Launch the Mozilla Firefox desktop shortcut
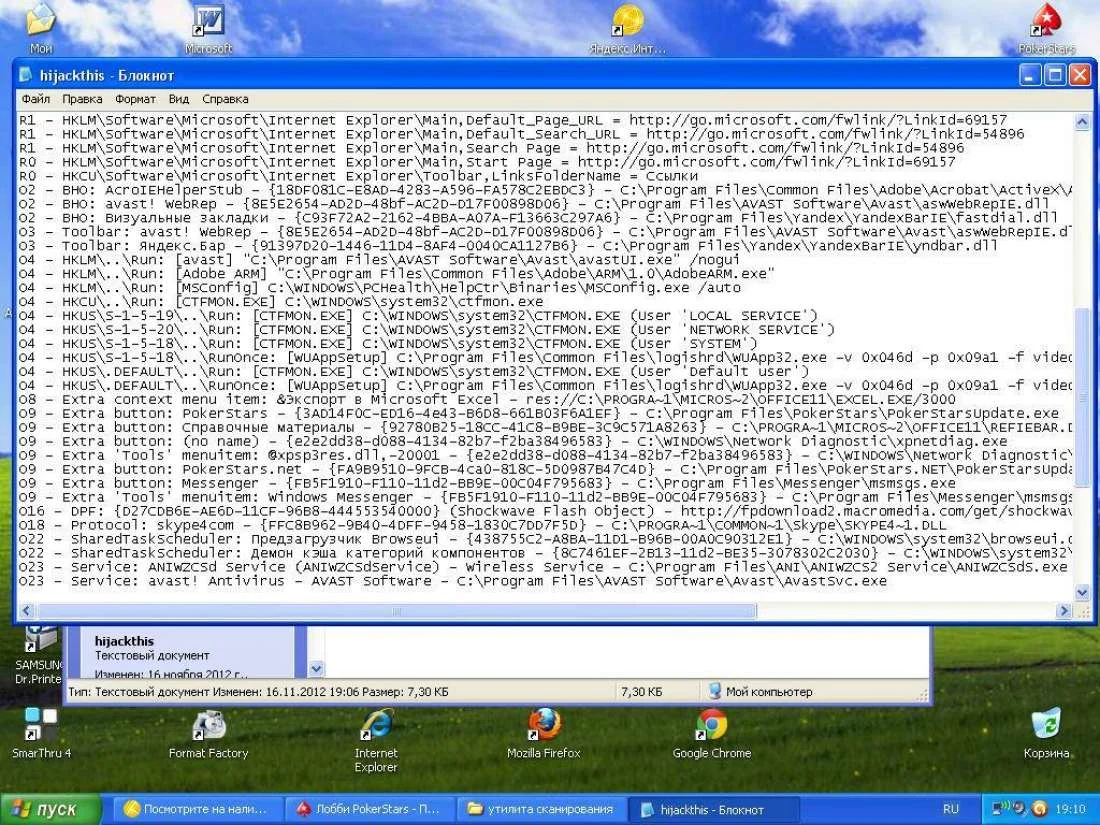The height and width of the screenshot is (825, 1100). click(x=544, y=733)
